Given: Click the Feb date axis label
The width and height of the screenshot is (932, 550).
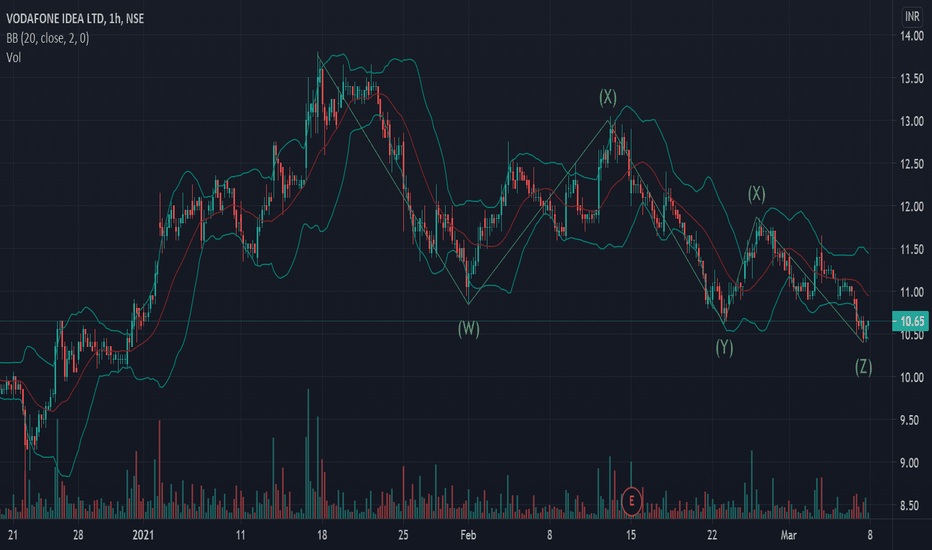Looking at the screenshot, I should (x=468, y=535).
